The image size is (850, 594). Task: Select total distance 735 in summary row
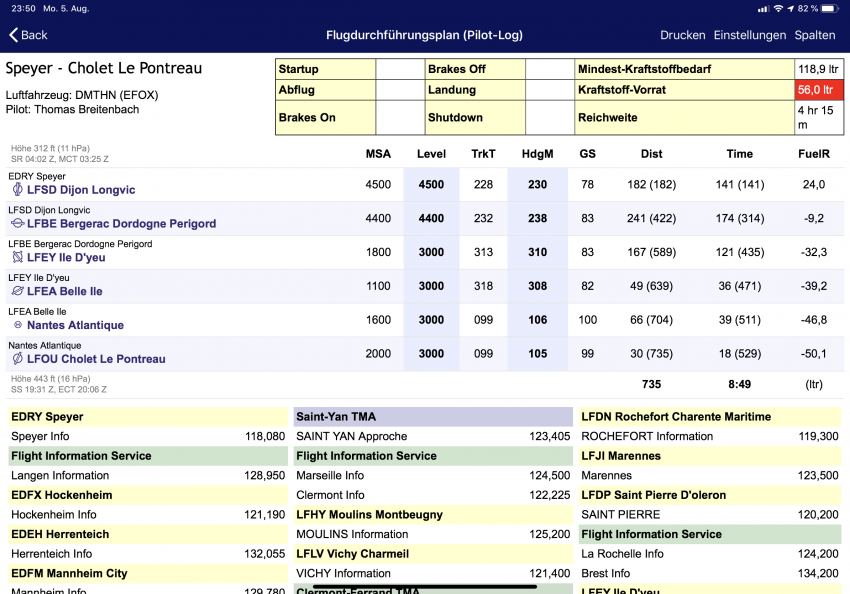point(651,384)
